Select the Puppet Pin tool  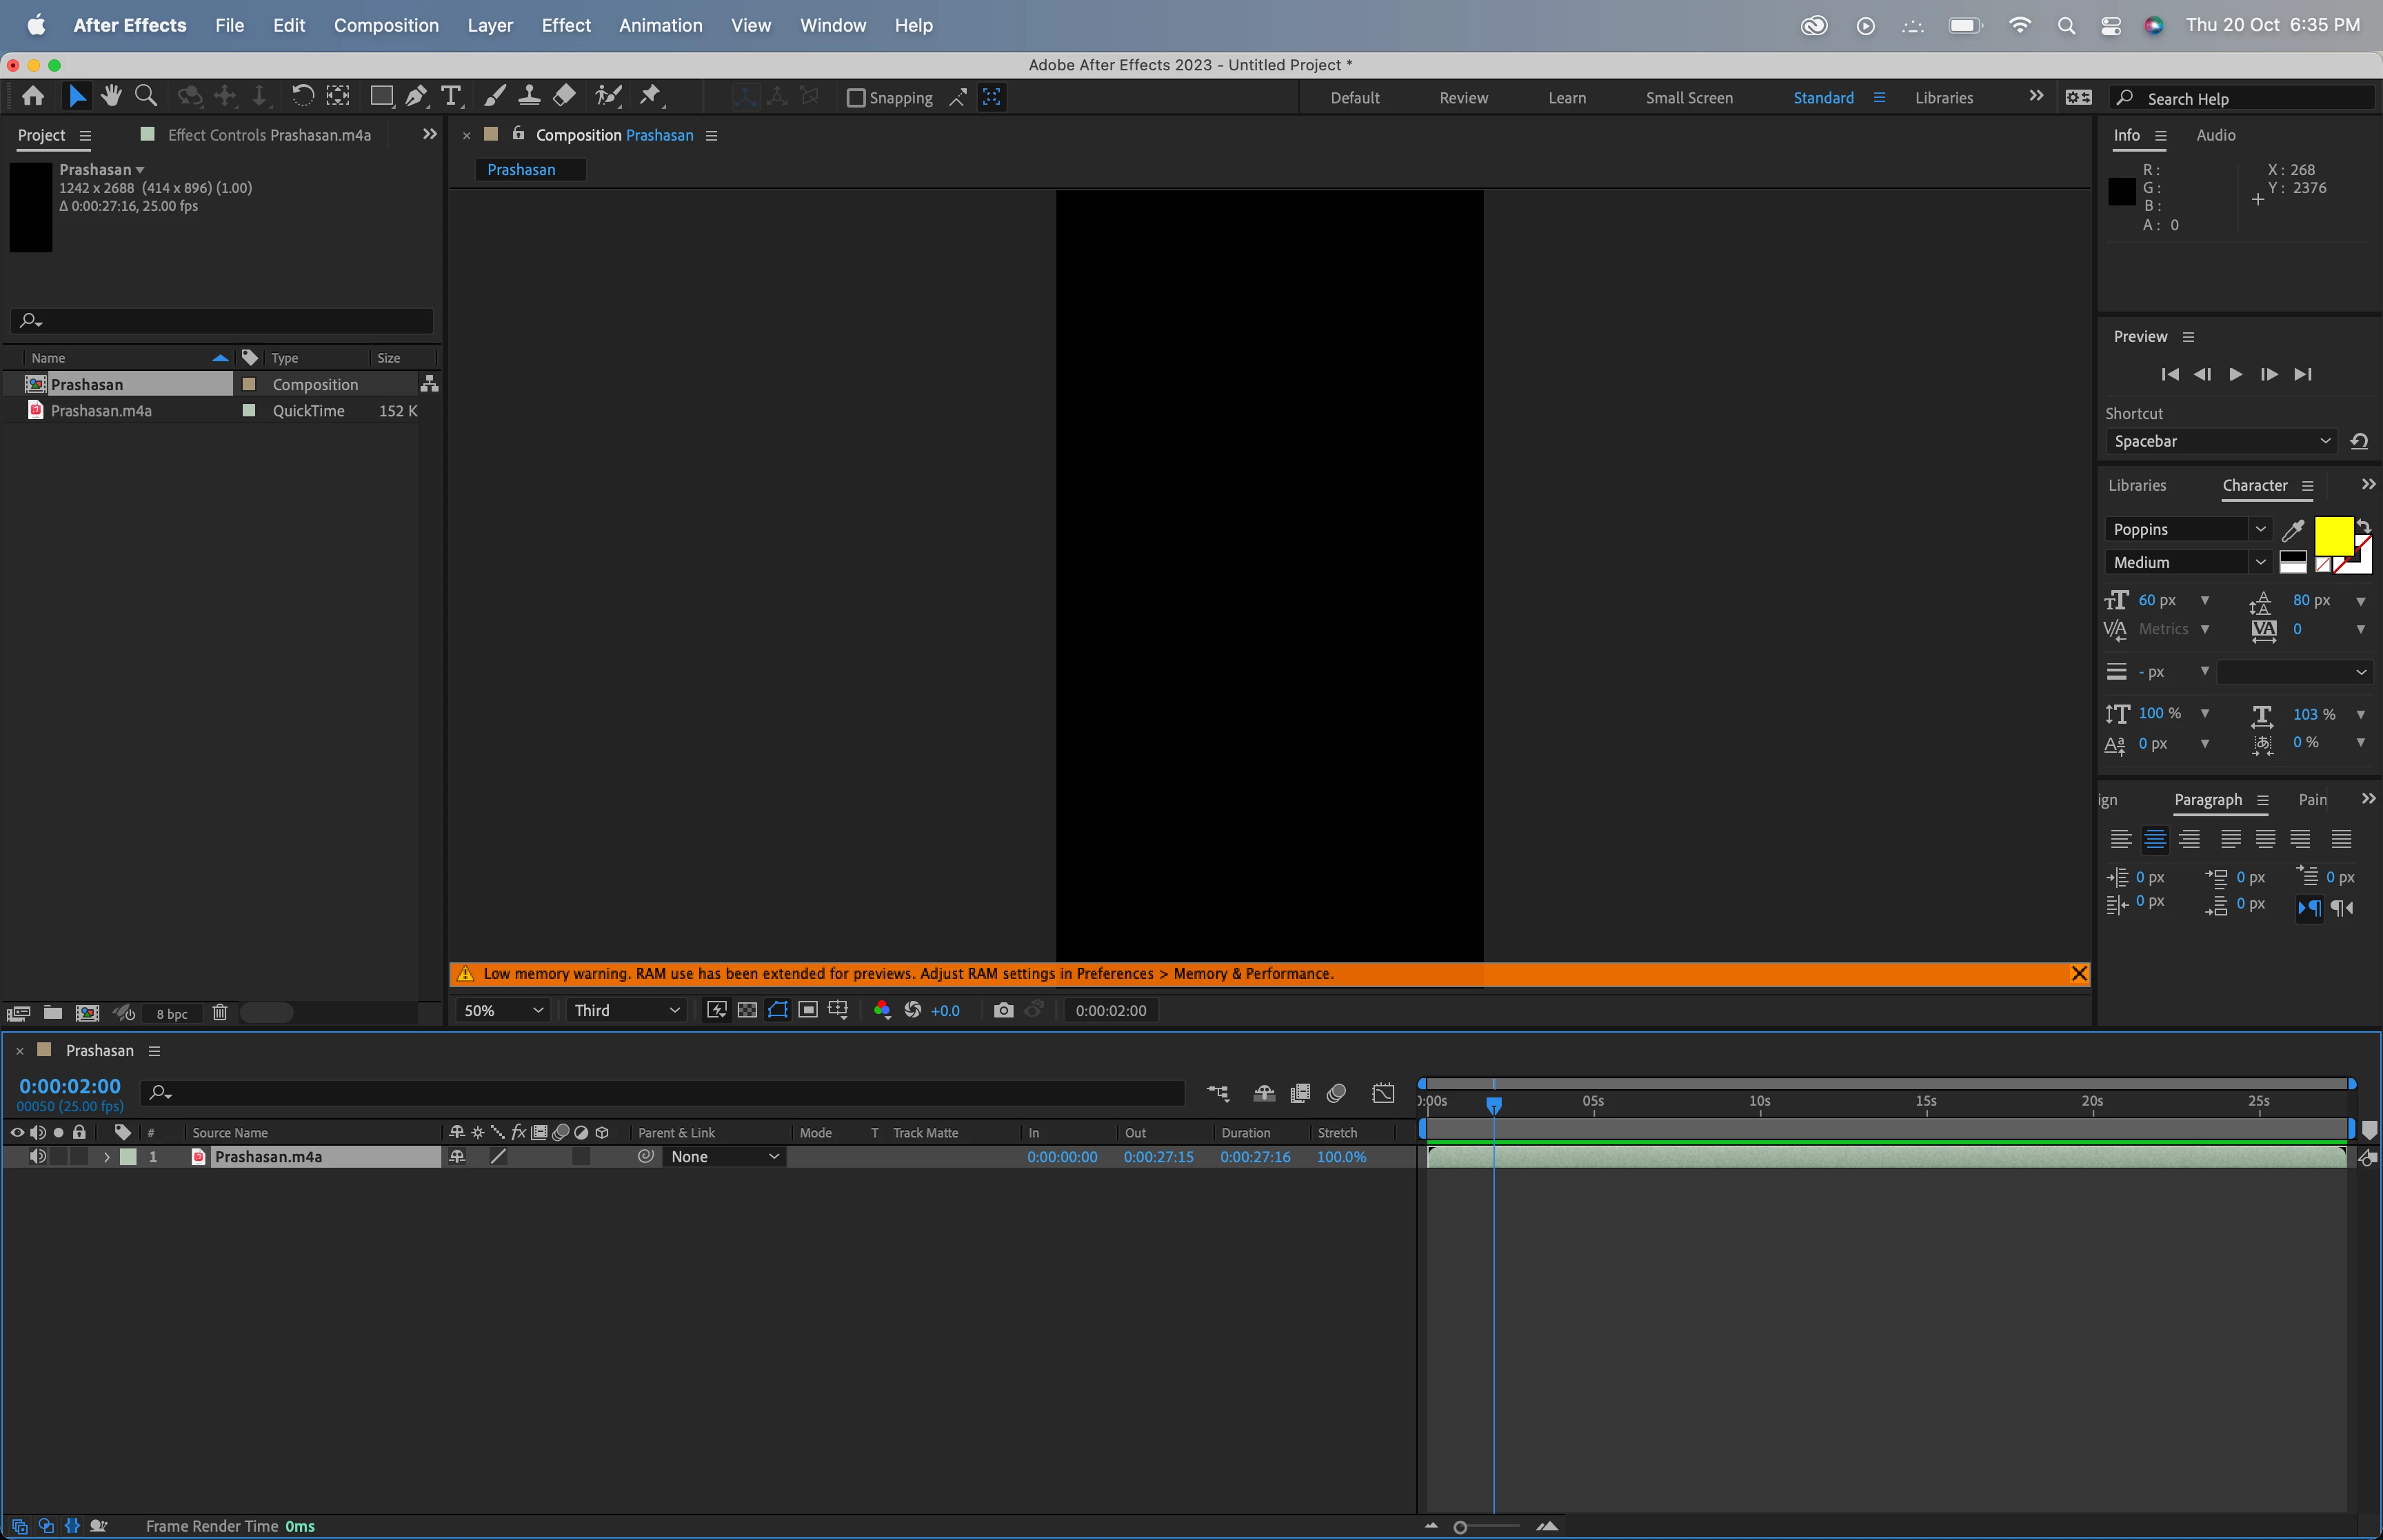tap(650, 96)
